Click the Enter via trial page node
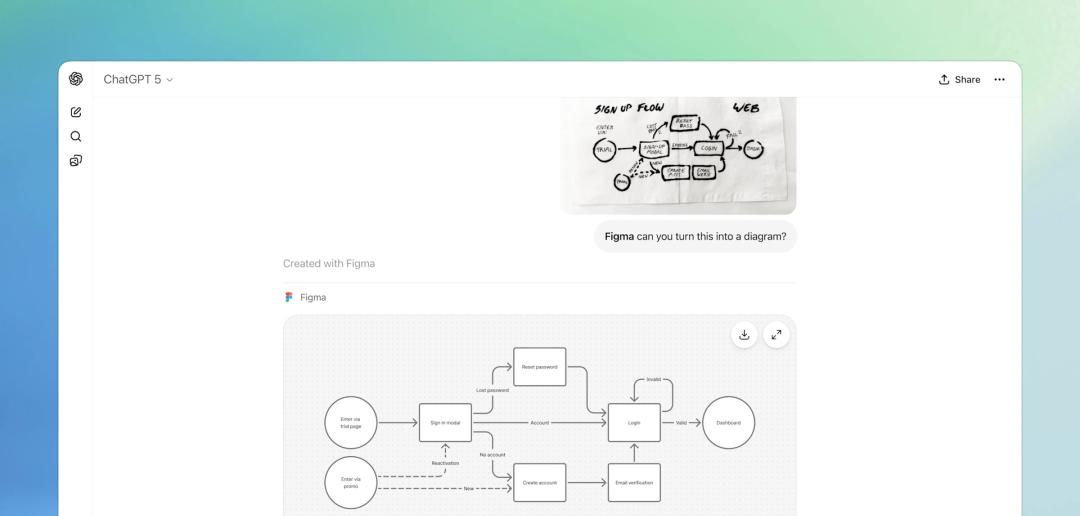 (x=351, y=423)
